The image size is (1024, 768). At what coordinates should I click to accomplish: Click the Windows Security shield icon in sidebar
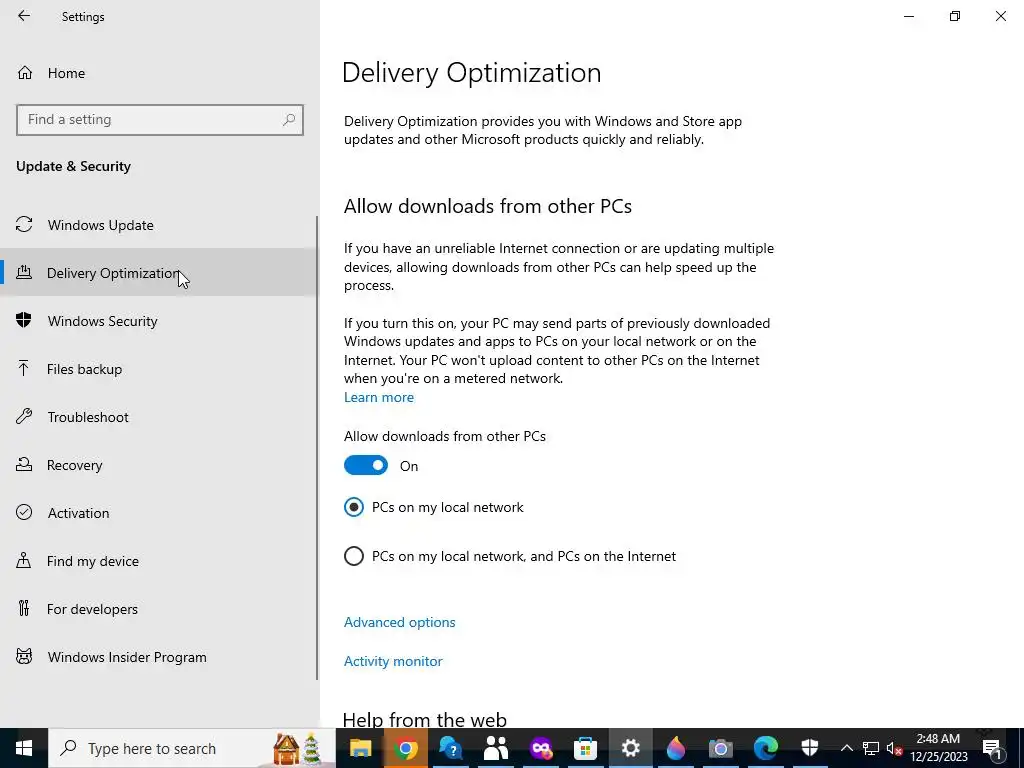(x=24, y=321)
